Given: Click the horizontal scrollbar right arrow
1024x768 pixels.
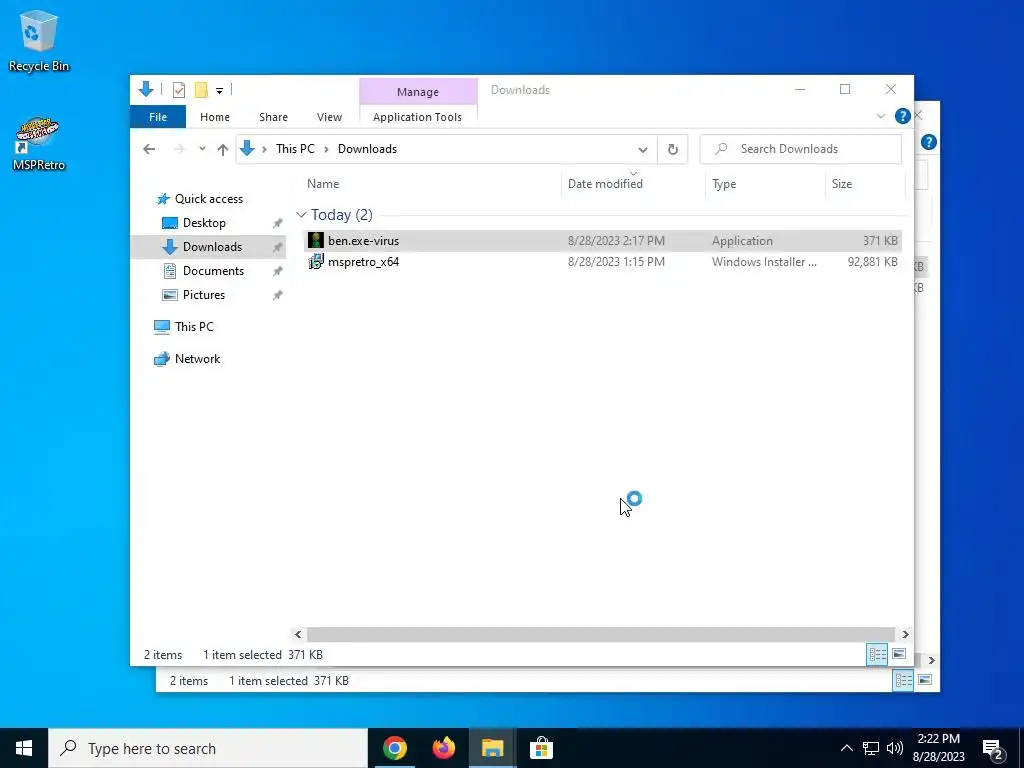Looking at the screenshot, I should [x=905, y=634].
